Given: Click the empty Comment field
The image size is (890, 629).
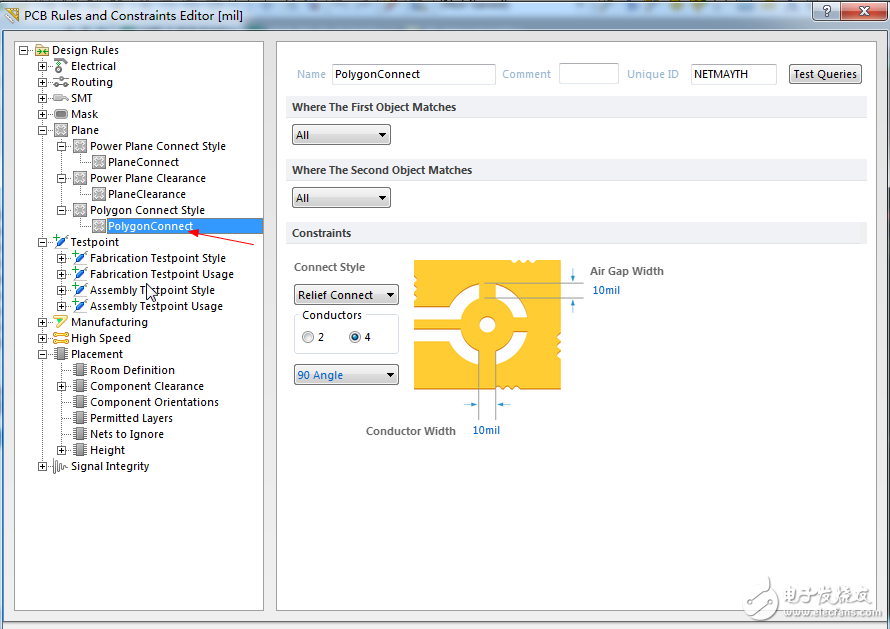Looking at the screenshot, I should coord(589,74).
